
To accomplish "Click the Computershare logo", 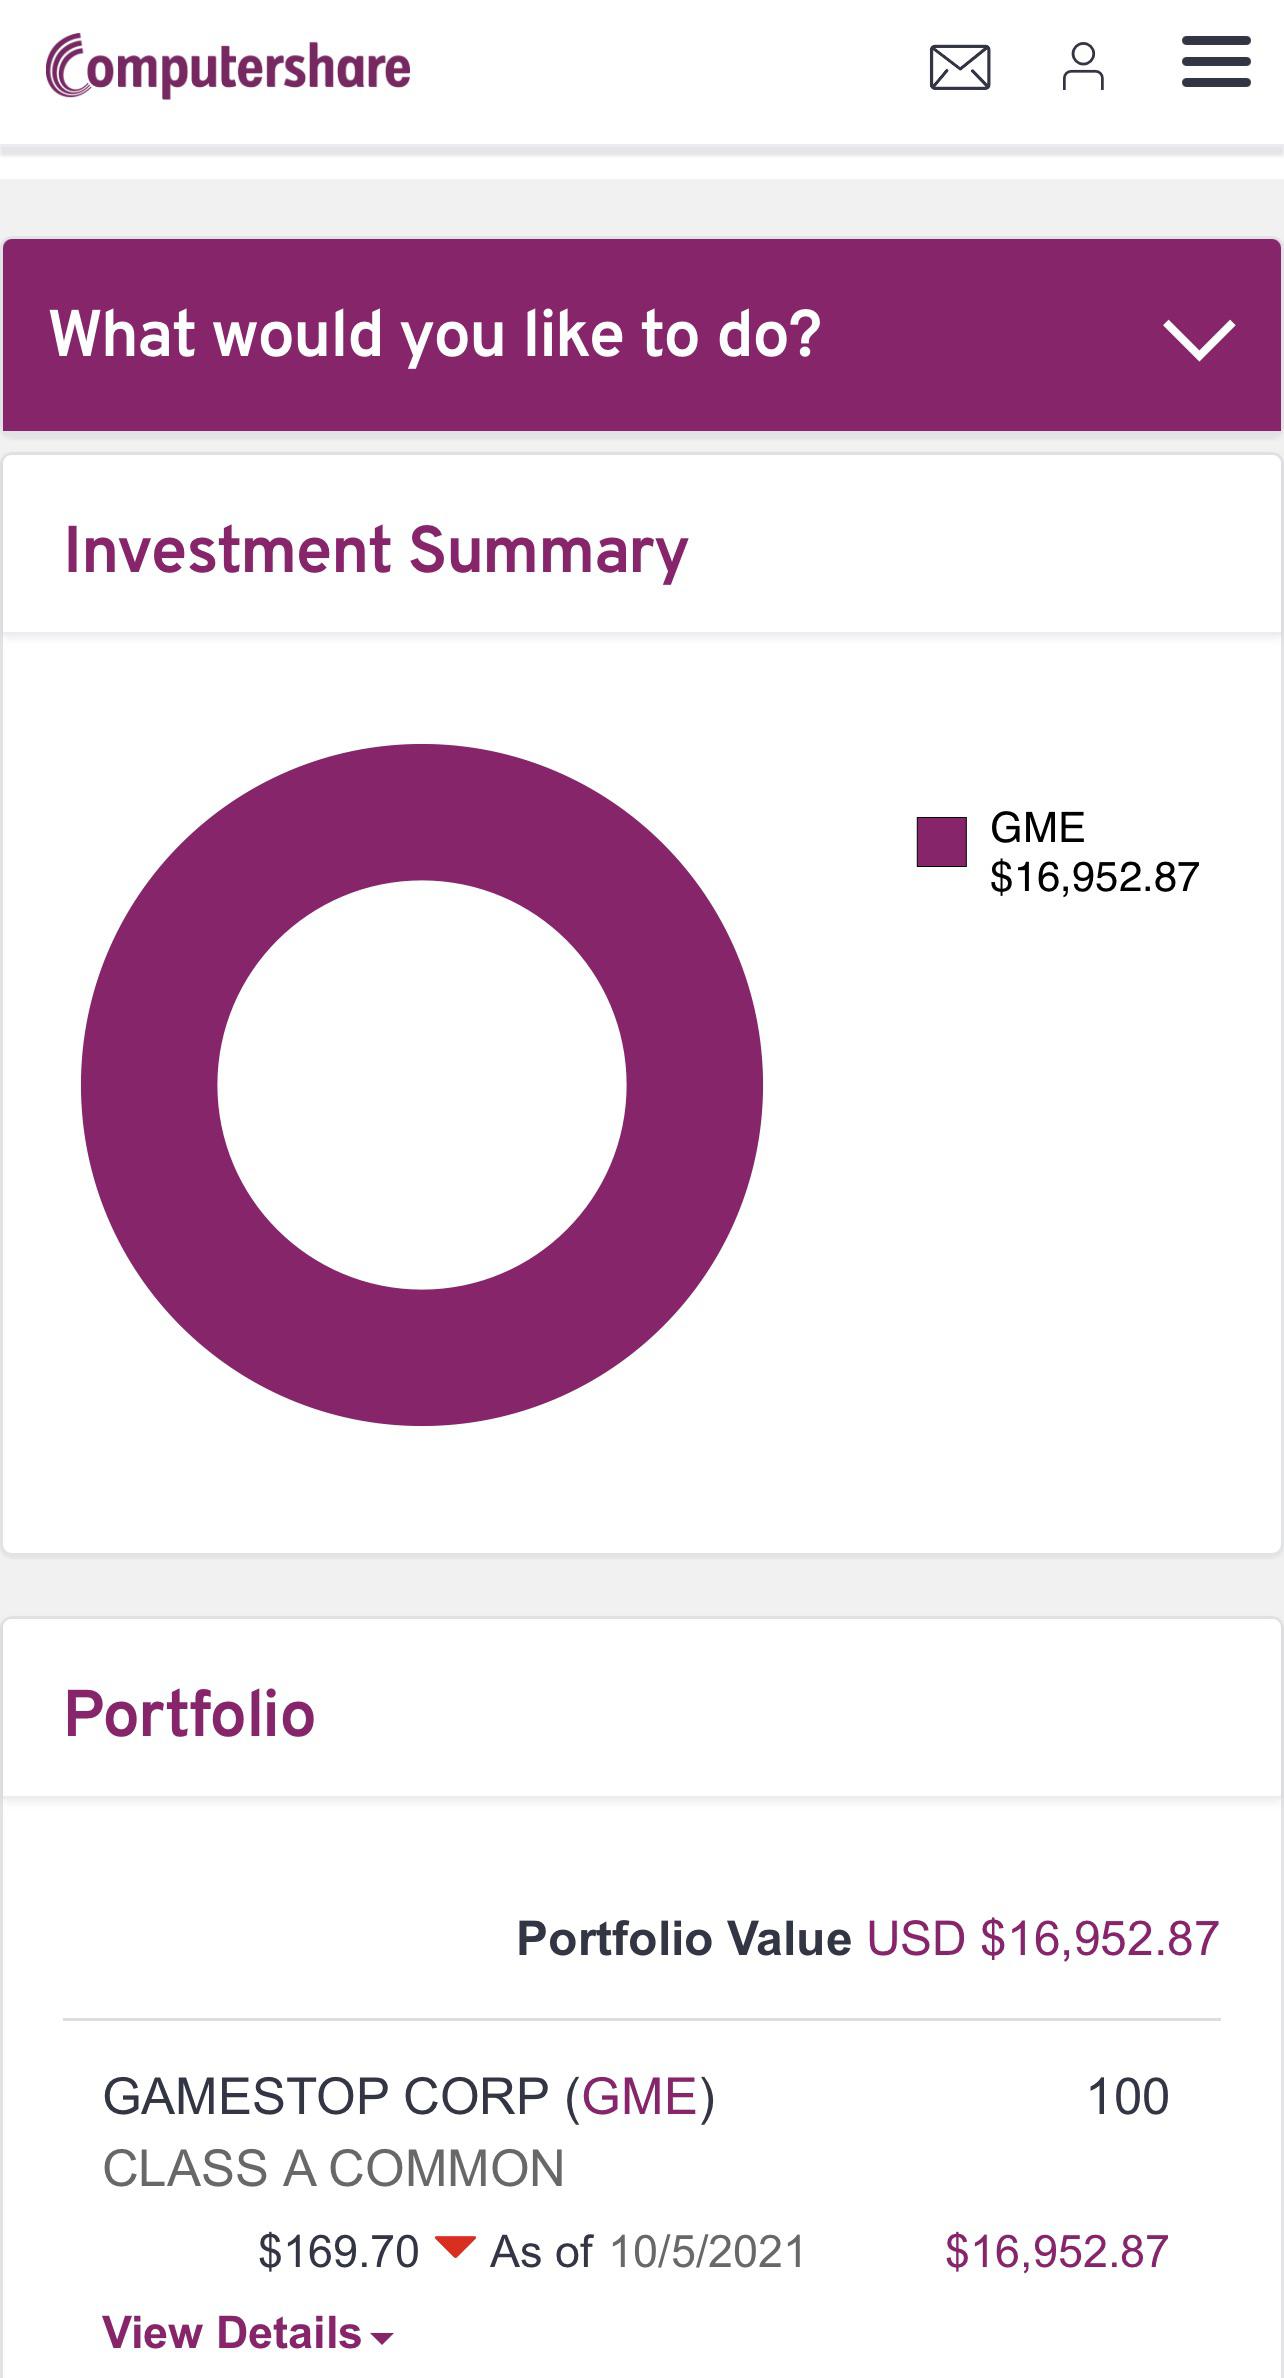I will 229,67.
